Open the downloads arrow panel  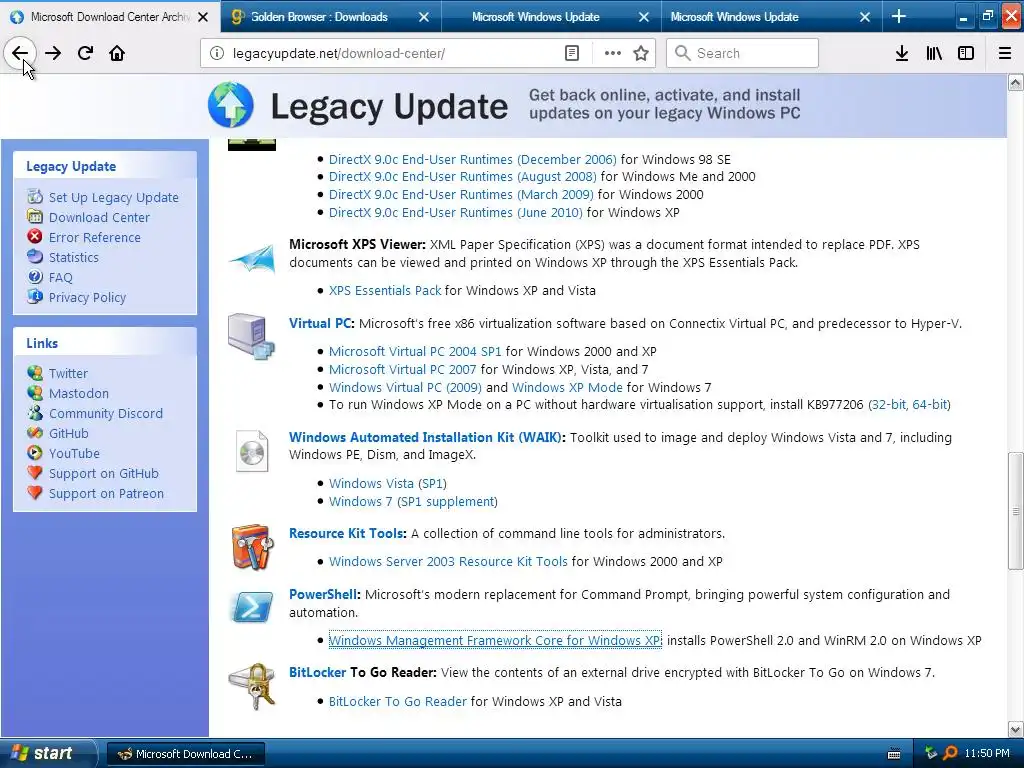[902, 54]
